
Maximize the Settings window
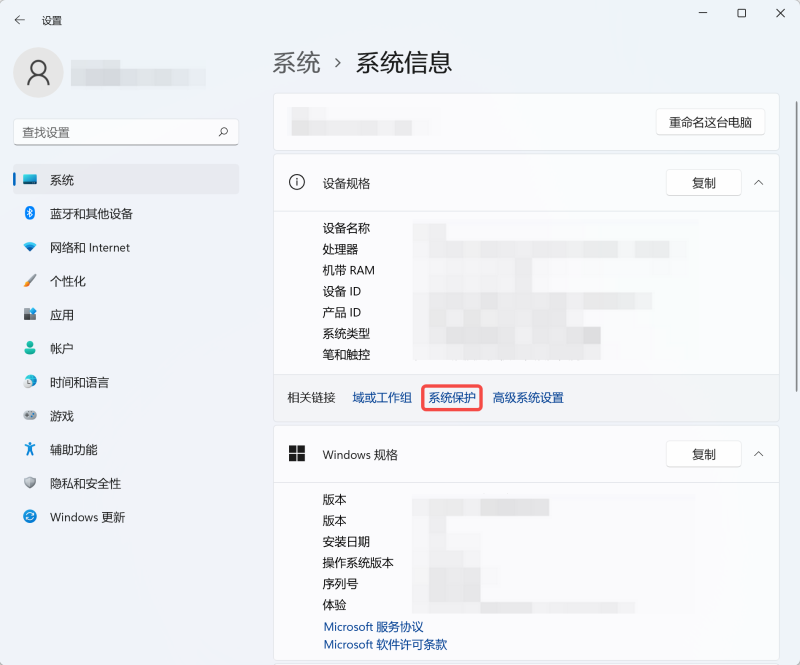742,13
